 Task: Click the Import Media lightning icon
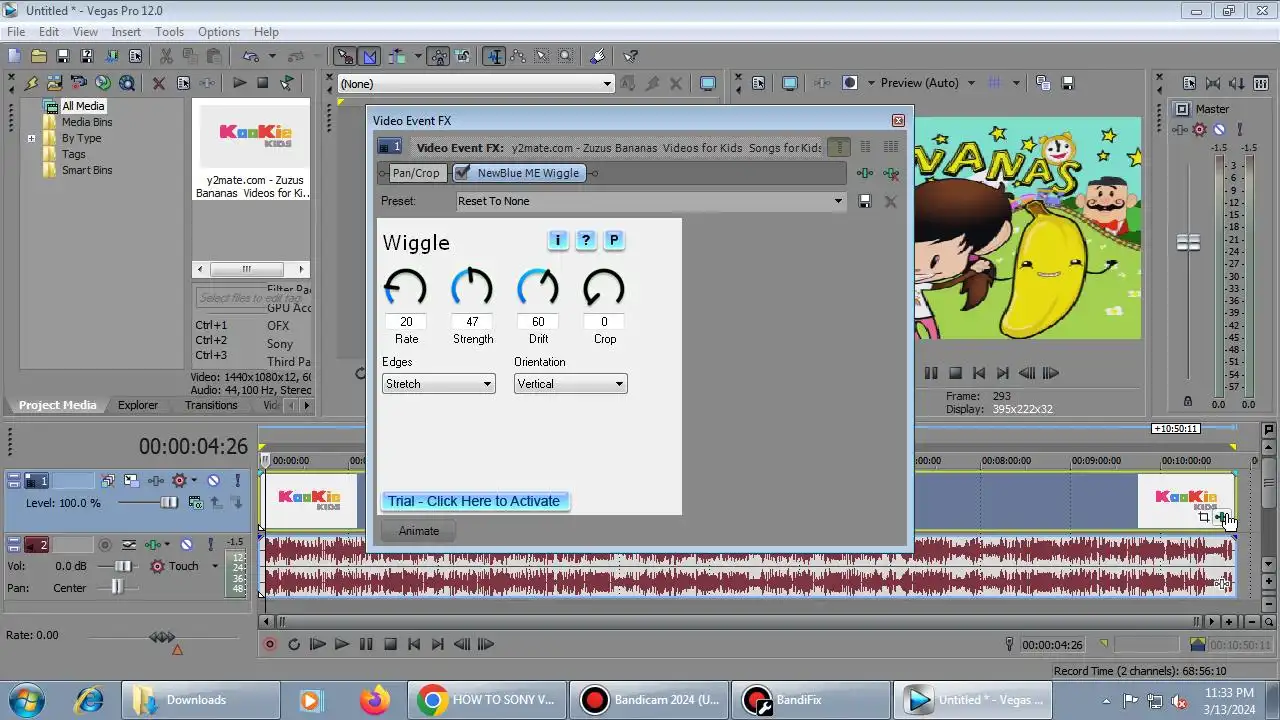31,83
